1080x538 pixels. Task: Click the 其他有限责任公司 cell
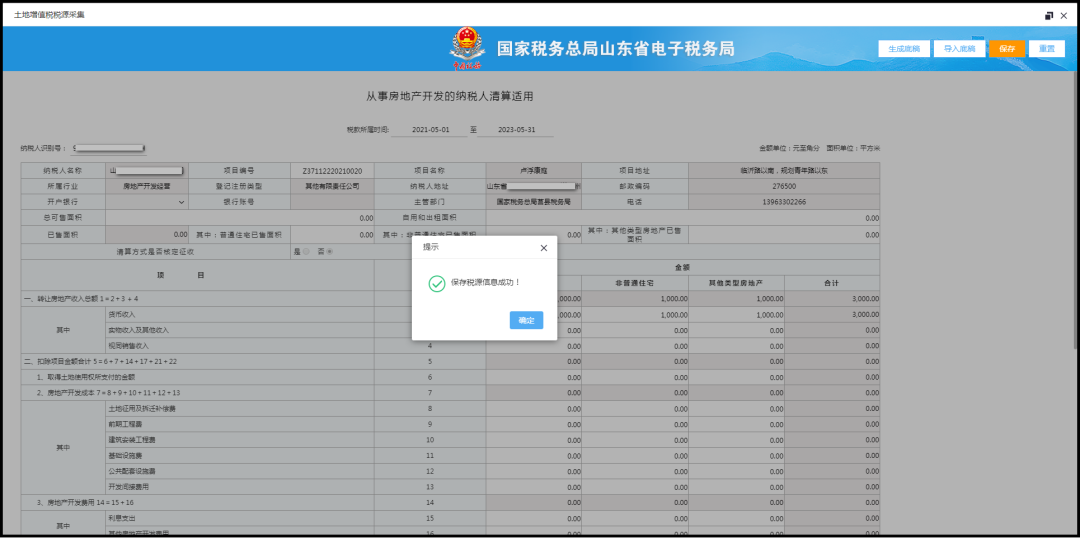pyautogui.click(x=333, y=186)
